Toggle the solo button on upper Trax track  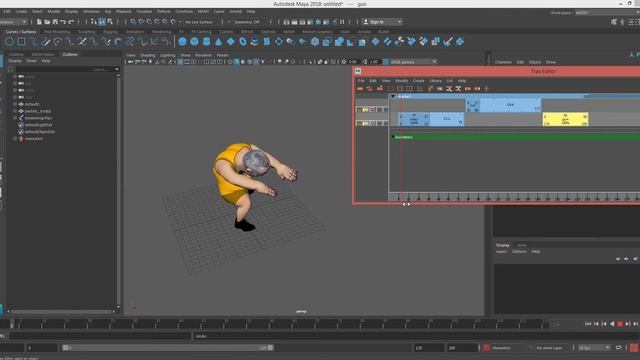pos(366,109)
